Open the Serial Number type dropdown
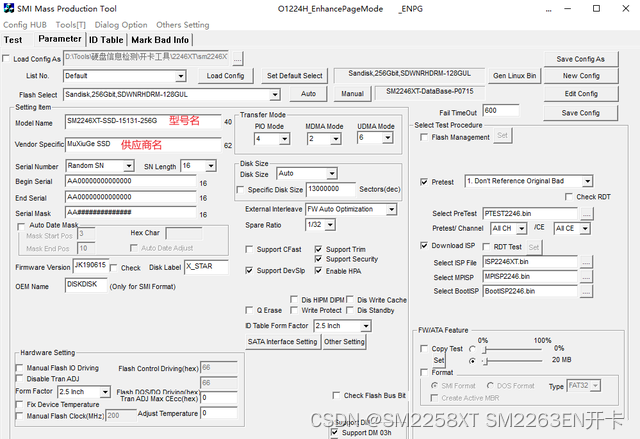This screenshot has width=640, height=439. pos(129,166)
